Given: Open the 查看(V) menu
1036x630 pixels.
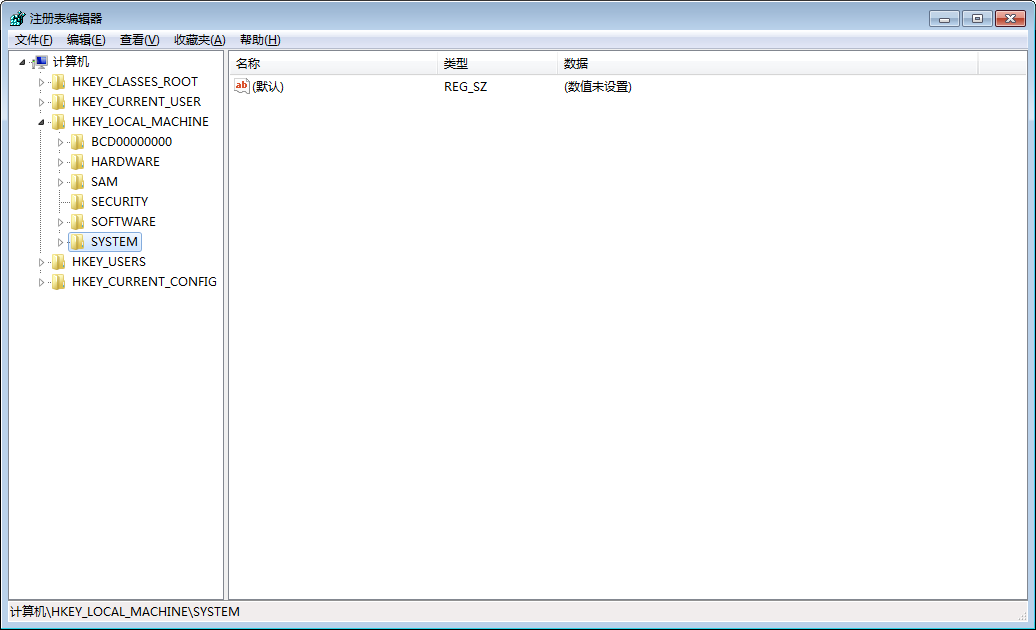Looking at the screenshot, I should (139, 40).
